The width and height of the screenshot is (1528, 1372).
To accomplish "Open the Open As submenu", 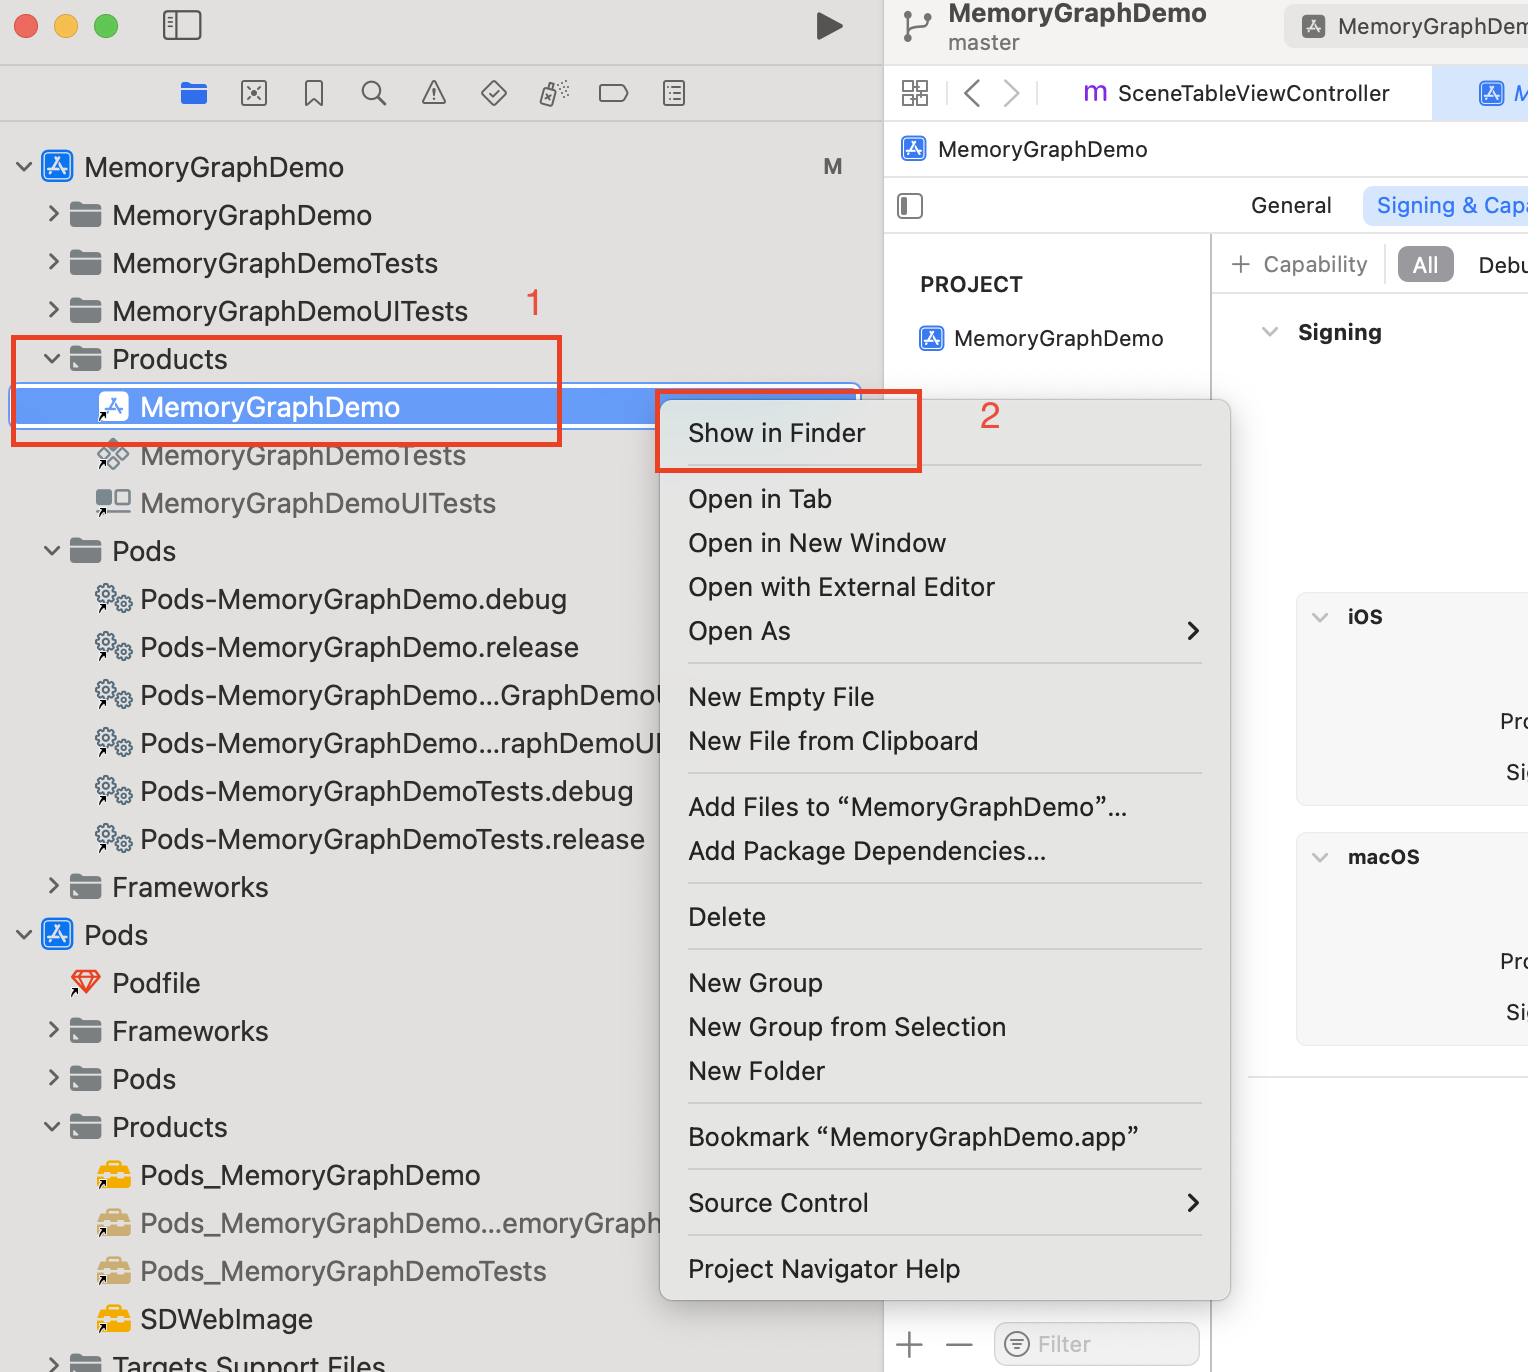I will click(945, 631).
